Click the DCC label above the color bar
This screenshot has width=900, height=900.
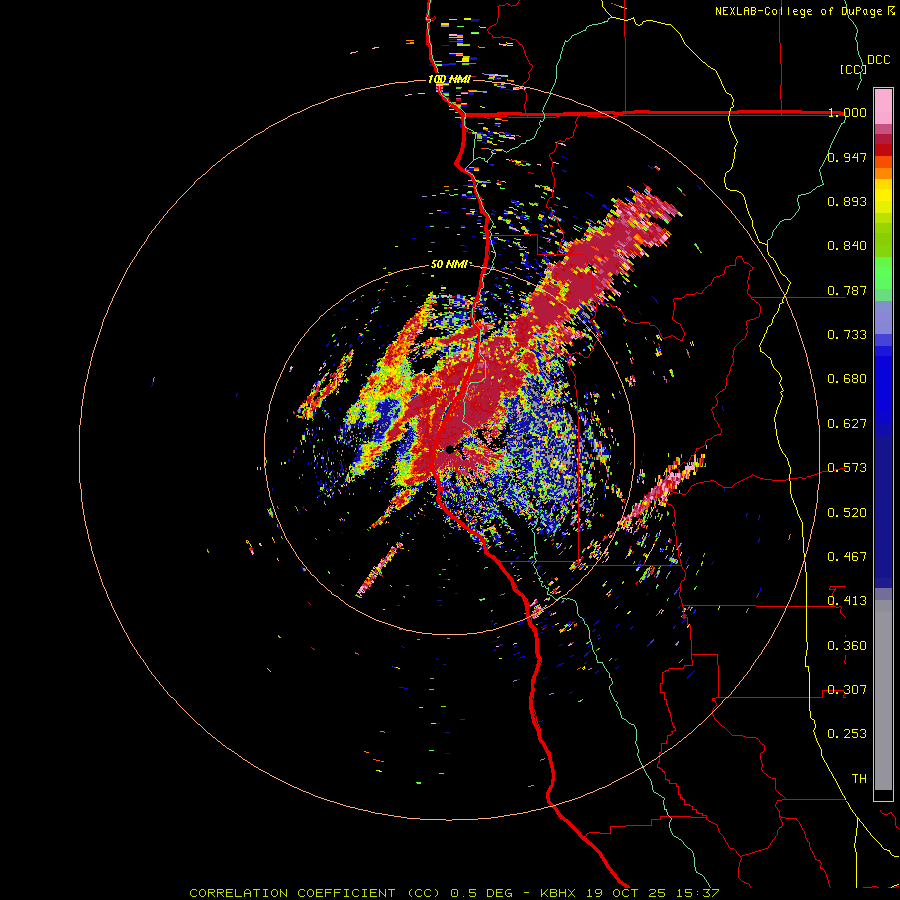[879, 60]
